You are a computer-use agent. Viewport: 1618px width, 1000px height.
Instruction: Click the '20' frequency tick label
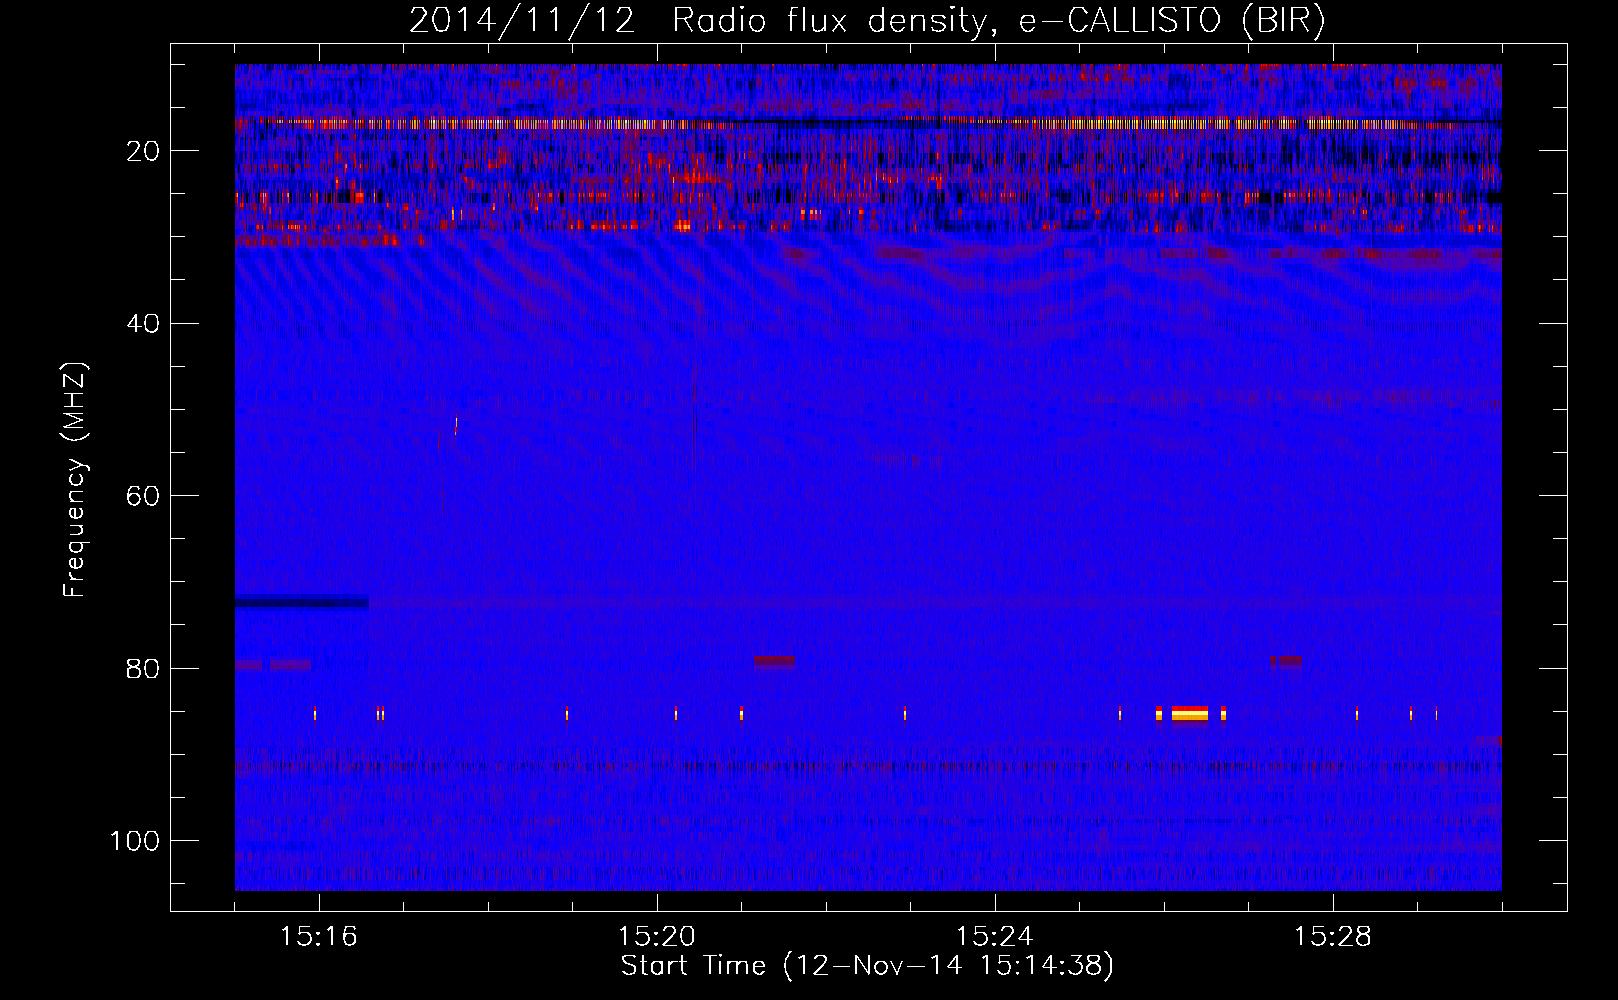pos(144,151)
